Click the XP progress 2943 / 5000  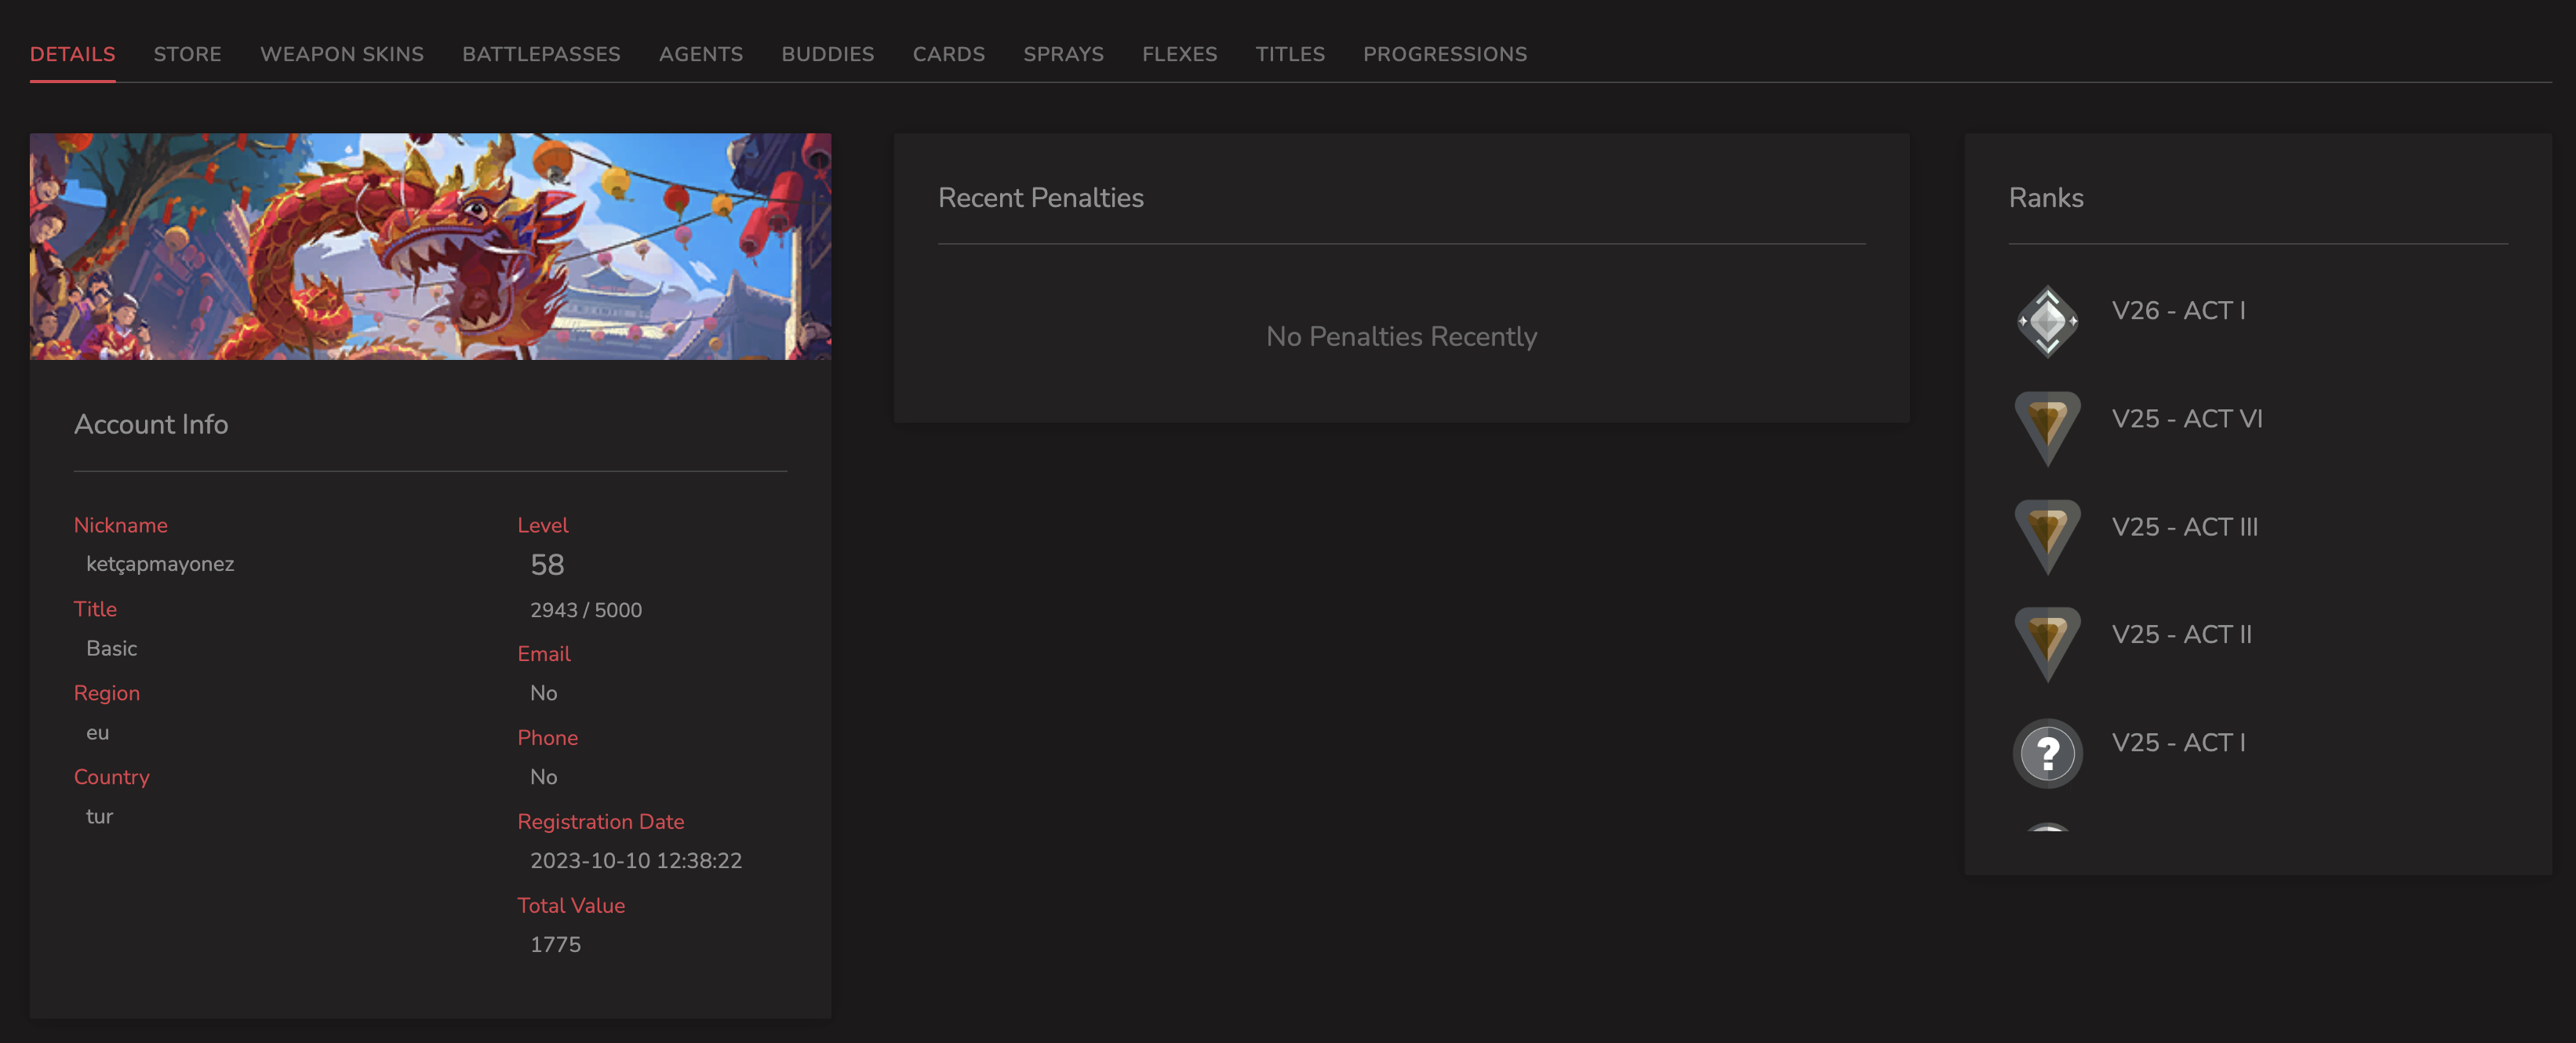tap(586, 610)
